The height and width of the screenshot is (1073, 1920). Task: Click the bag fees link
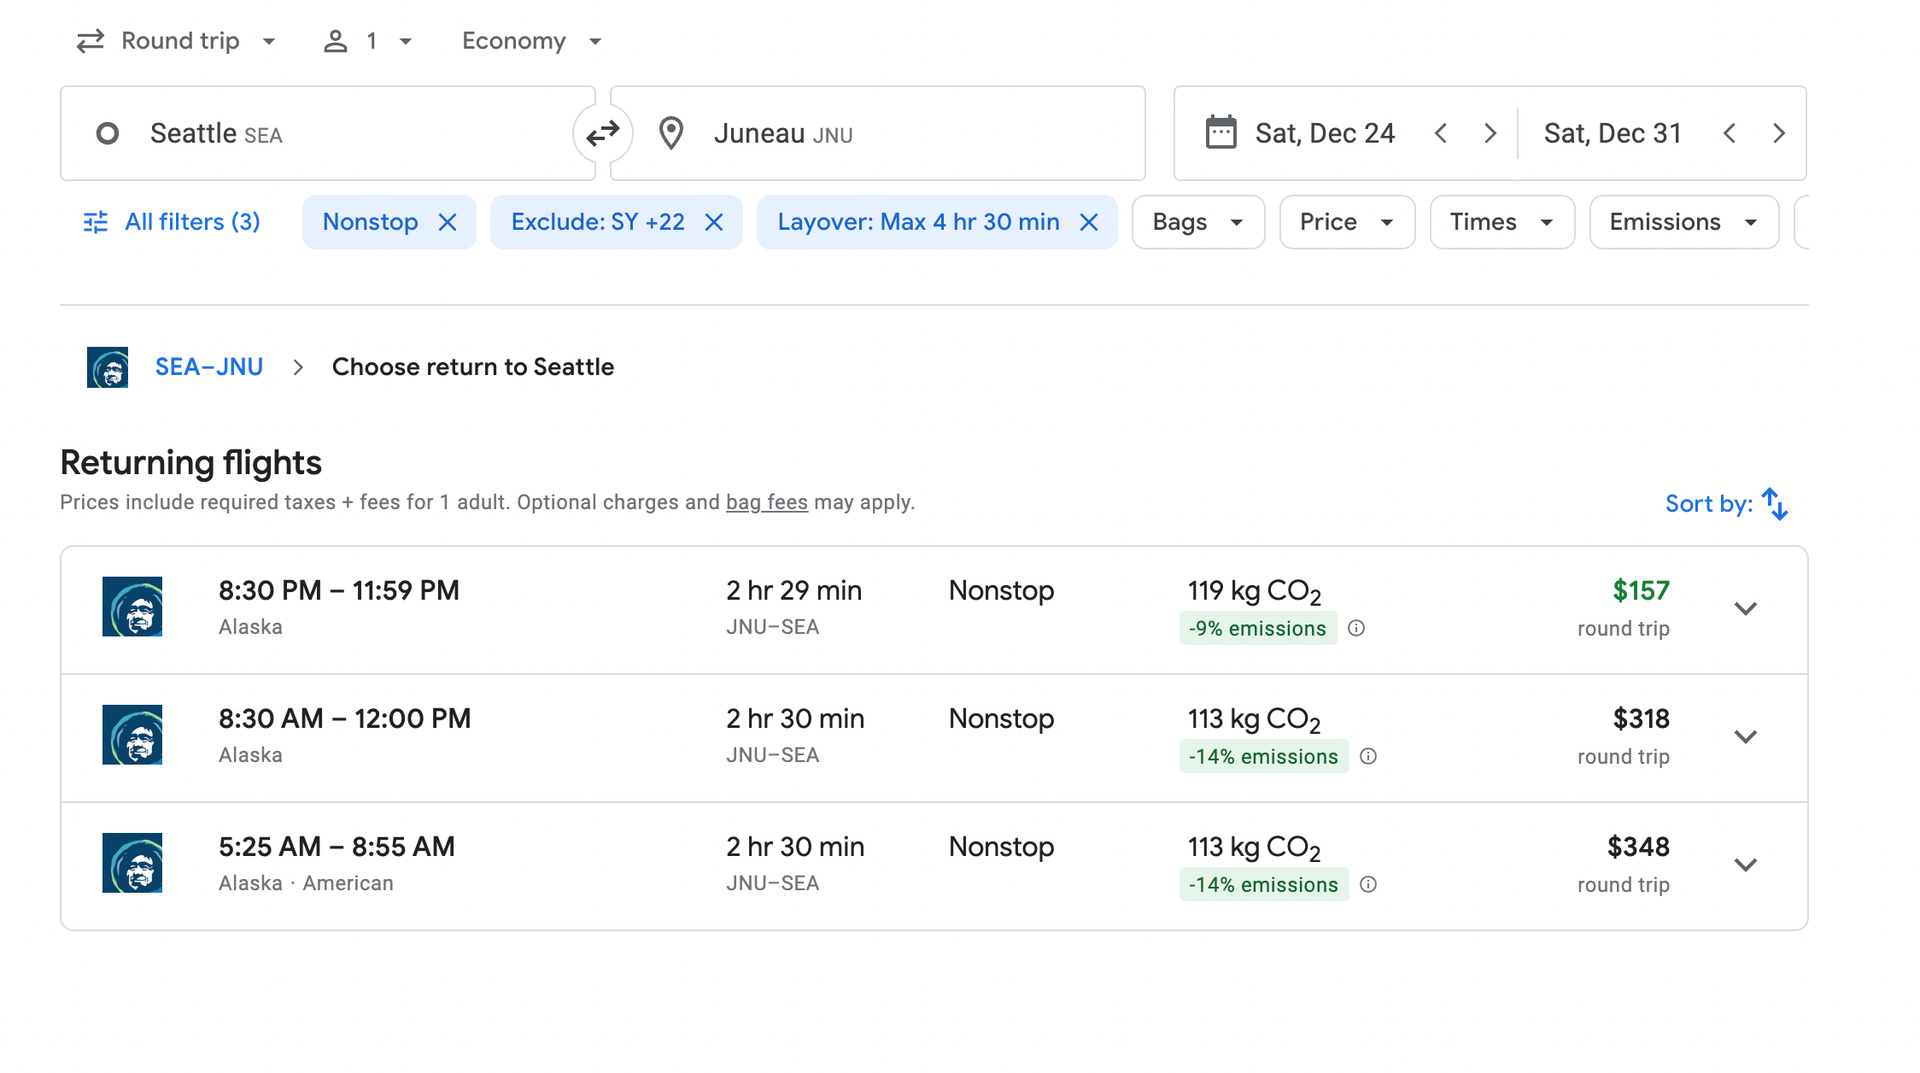[x=766, y=502]
